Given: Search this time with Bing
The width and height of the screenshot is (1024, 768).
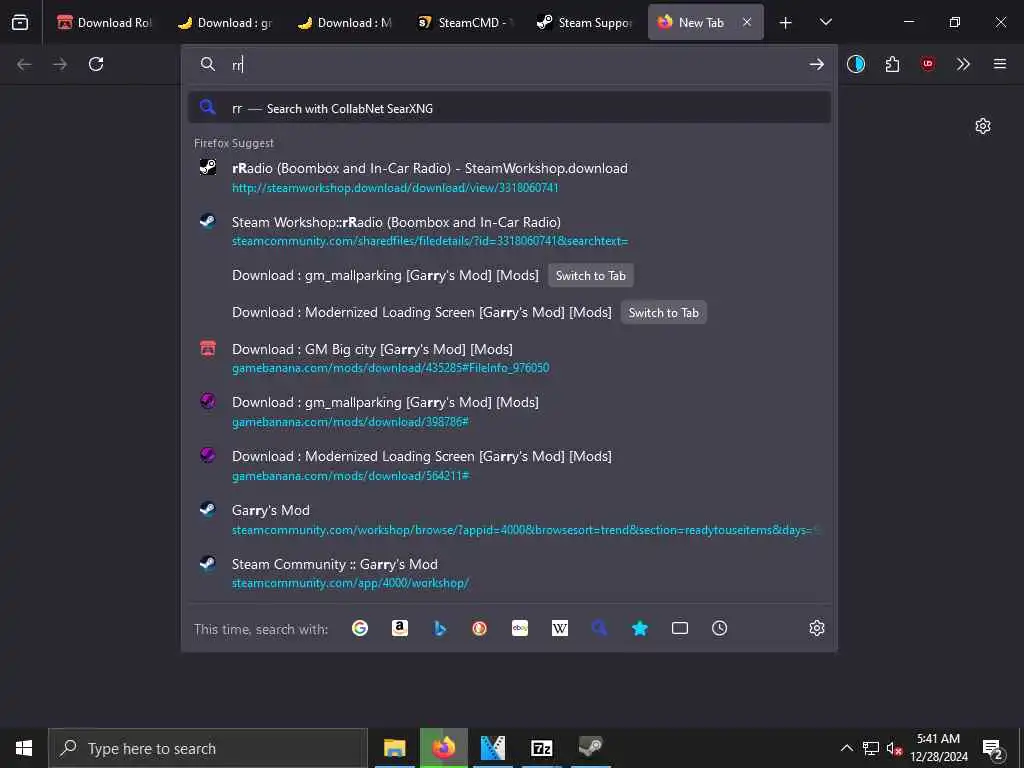Looking at the screenshot, I should [440, 628].
